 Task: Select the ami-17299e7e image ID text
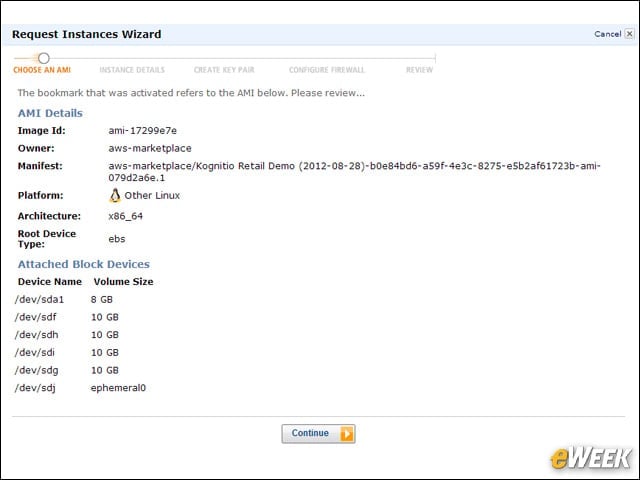point(142,131)
